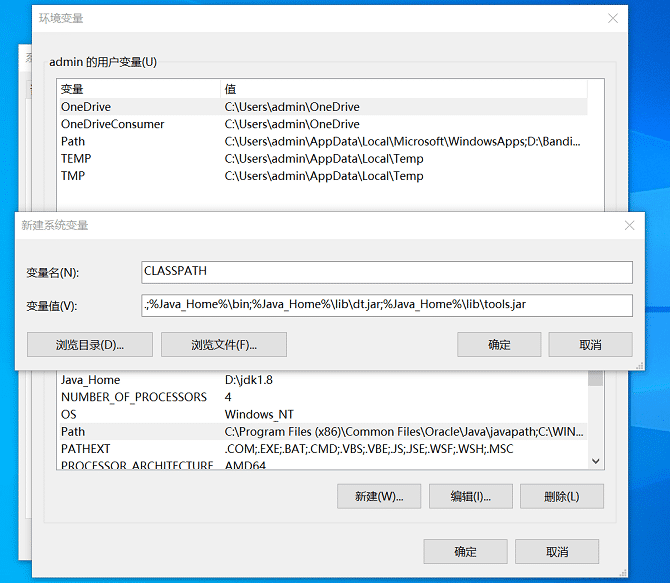Click the Windows_NT value cell

(x=259, y=414)
